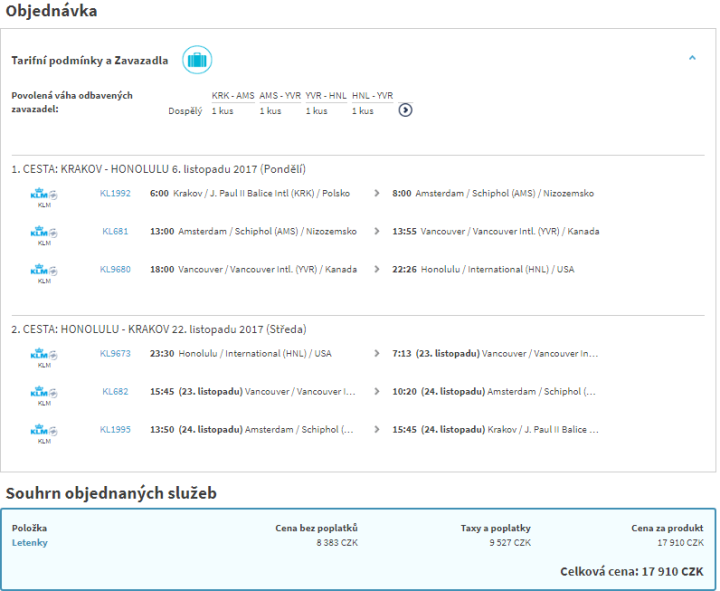Click KLM logo for Krakow–Amsterdam flight

[x=44, y=196]
